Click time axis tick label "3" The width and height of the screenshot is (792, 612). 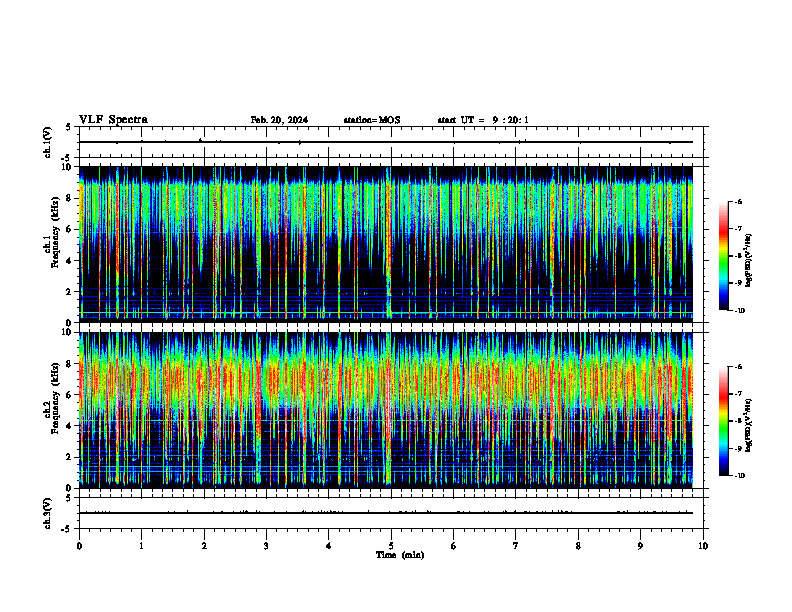pos(266,546)
